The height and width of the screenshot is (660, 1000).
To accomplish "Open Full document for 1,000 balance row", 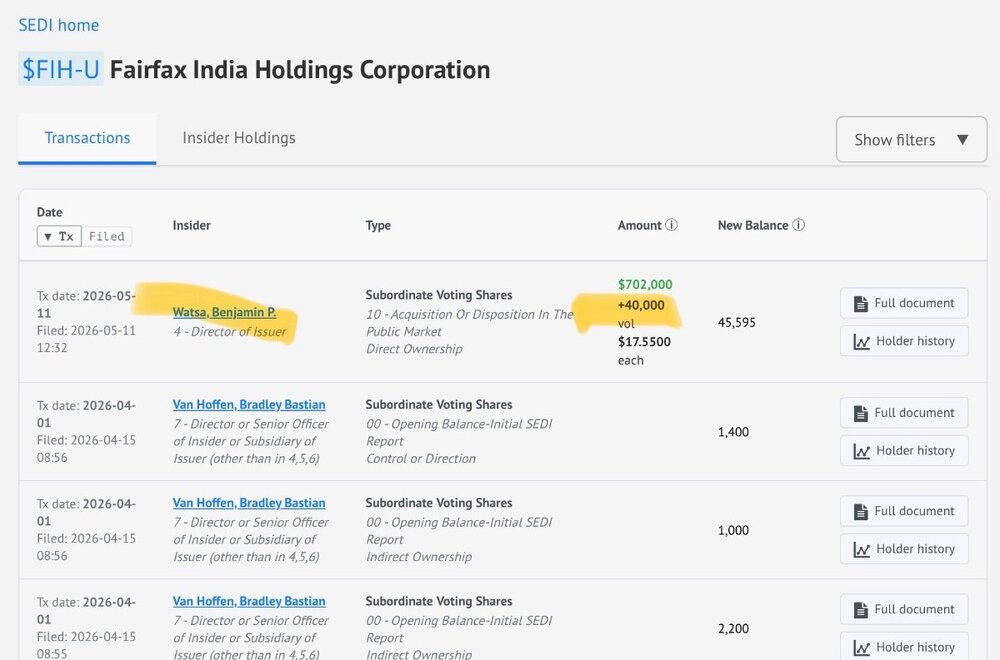I will (904, 511).
